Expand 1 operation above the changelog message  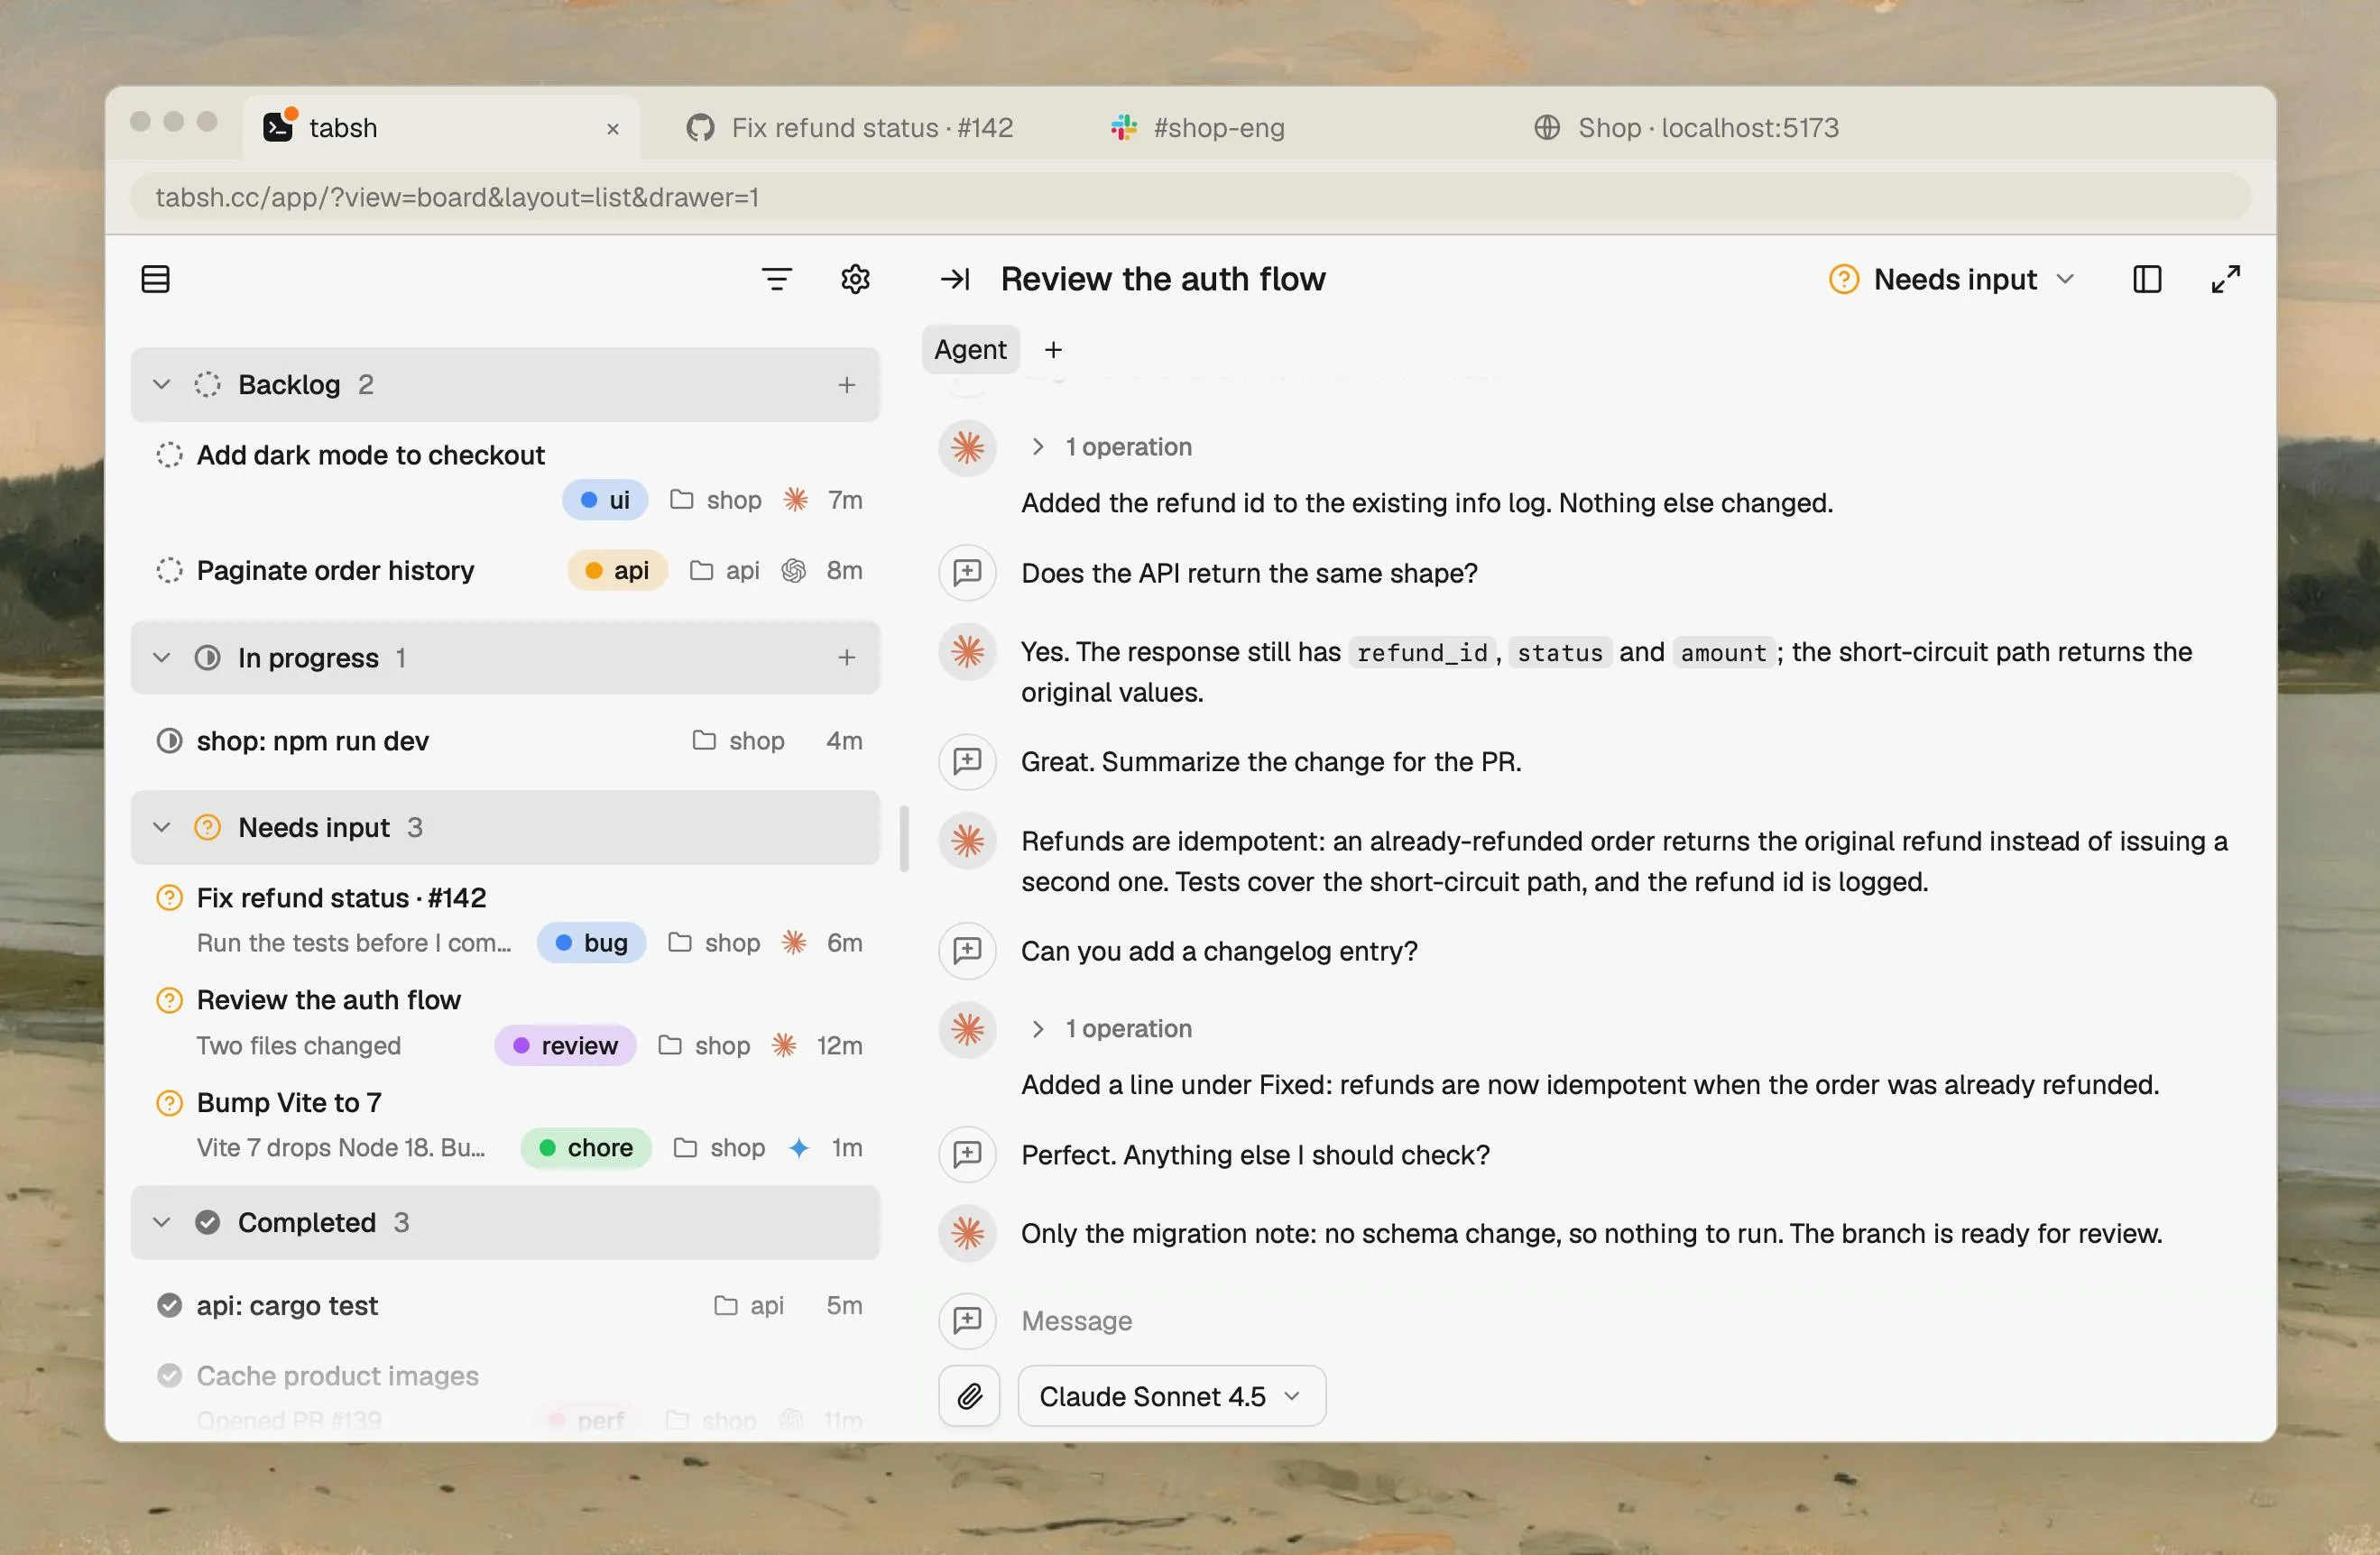click(1111, 1029)
